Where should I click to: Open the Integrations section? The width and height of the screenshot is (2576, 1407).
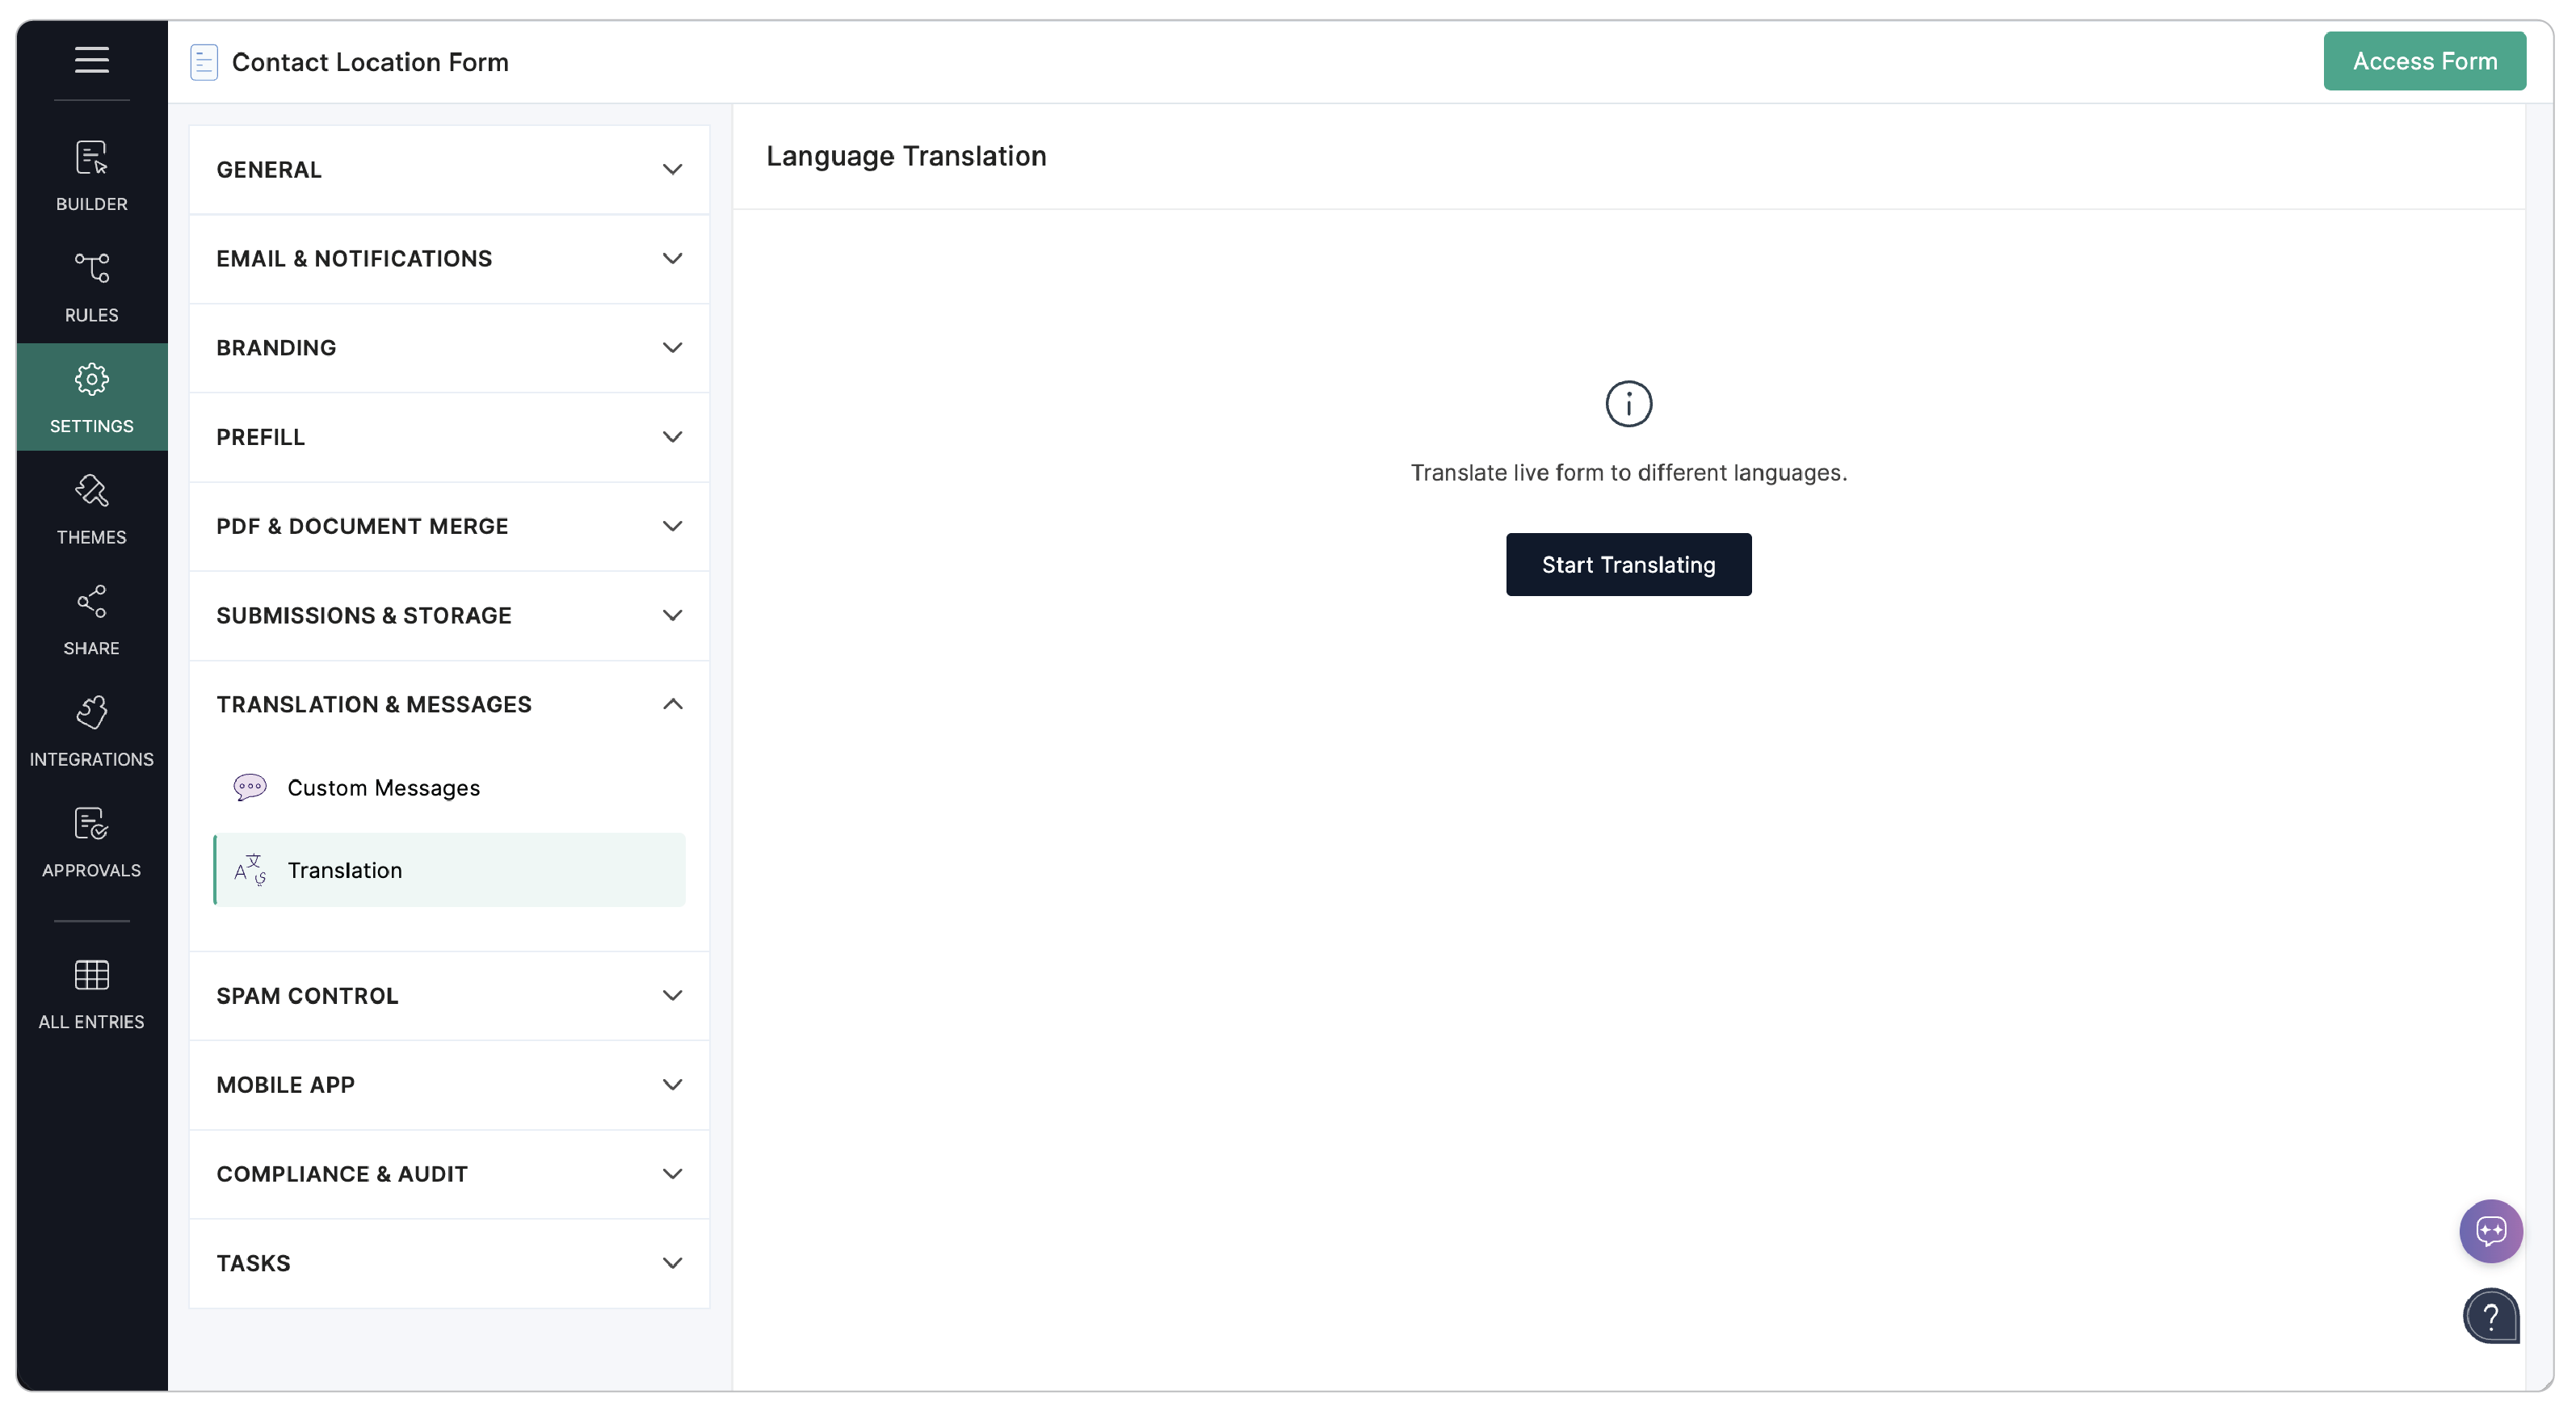[x=91, y=731]
